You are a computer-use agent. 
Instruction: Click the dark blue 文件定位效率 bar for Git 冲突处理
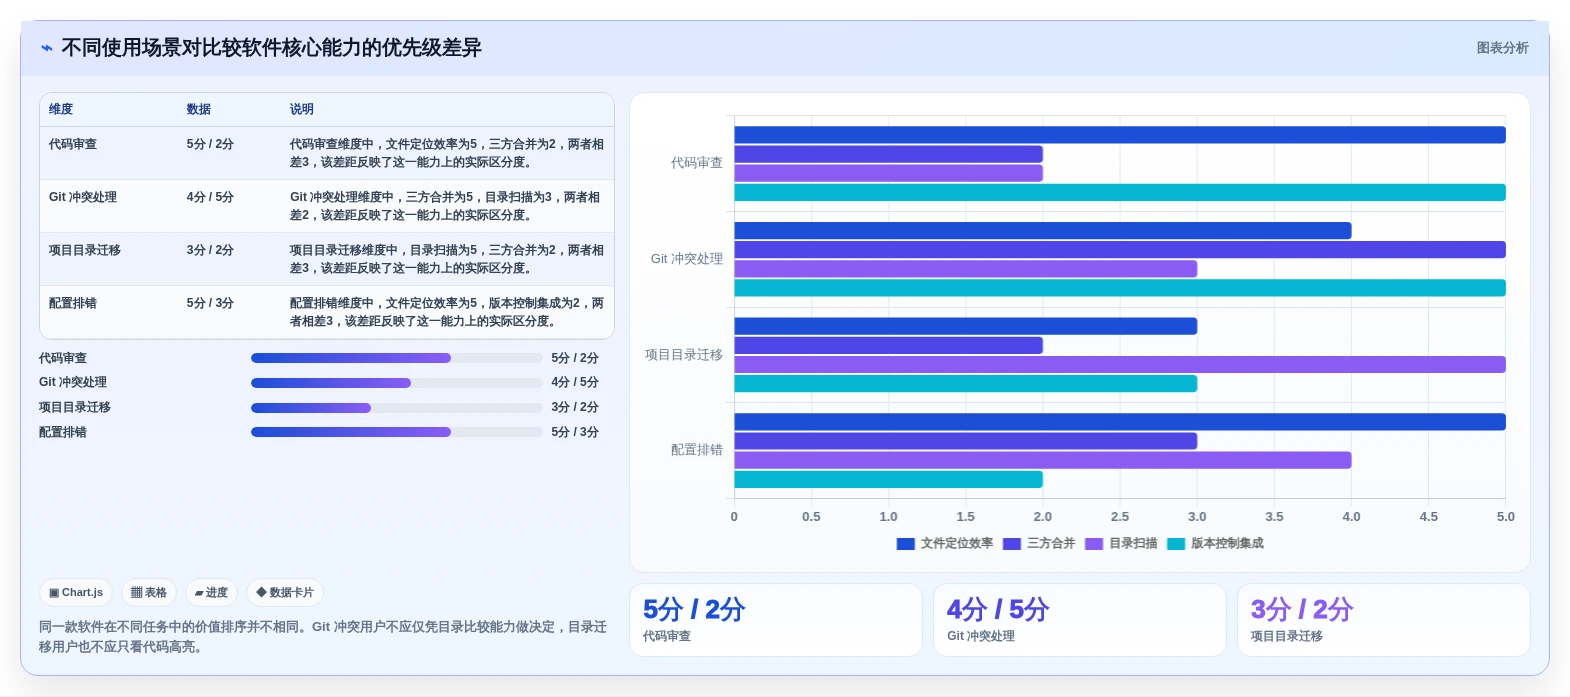coord(1043,231)
